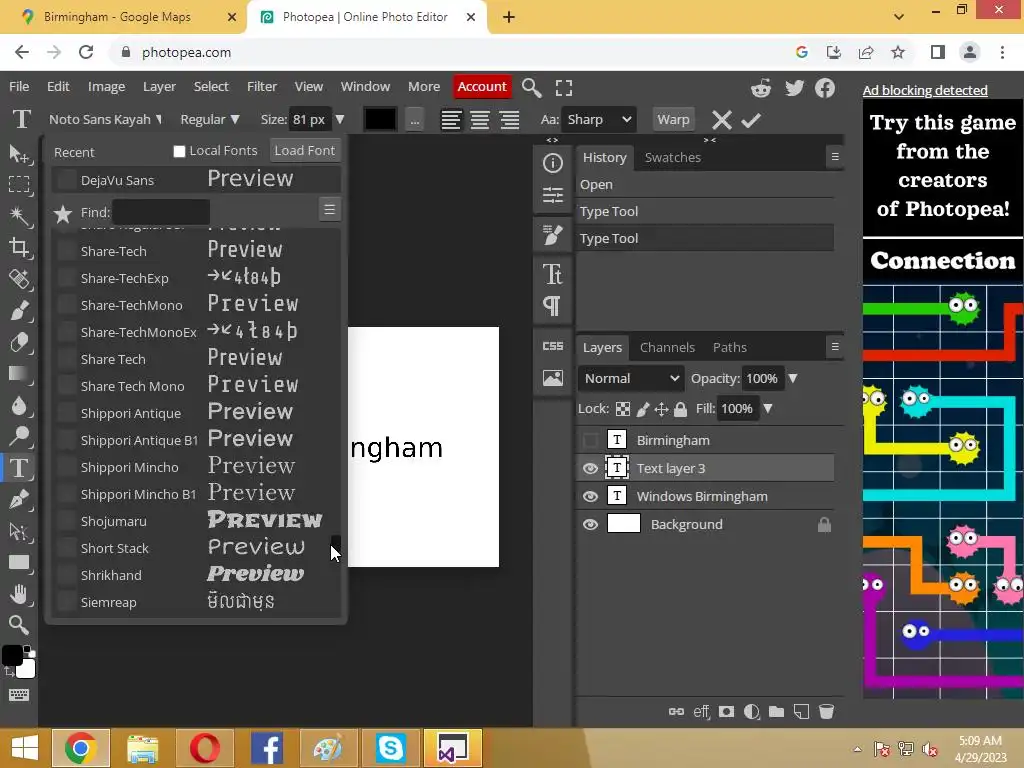Open the Ad blocking detected link
This screenshot has width=1024, height=768.
pyautogui.click(x=925, y=91)
